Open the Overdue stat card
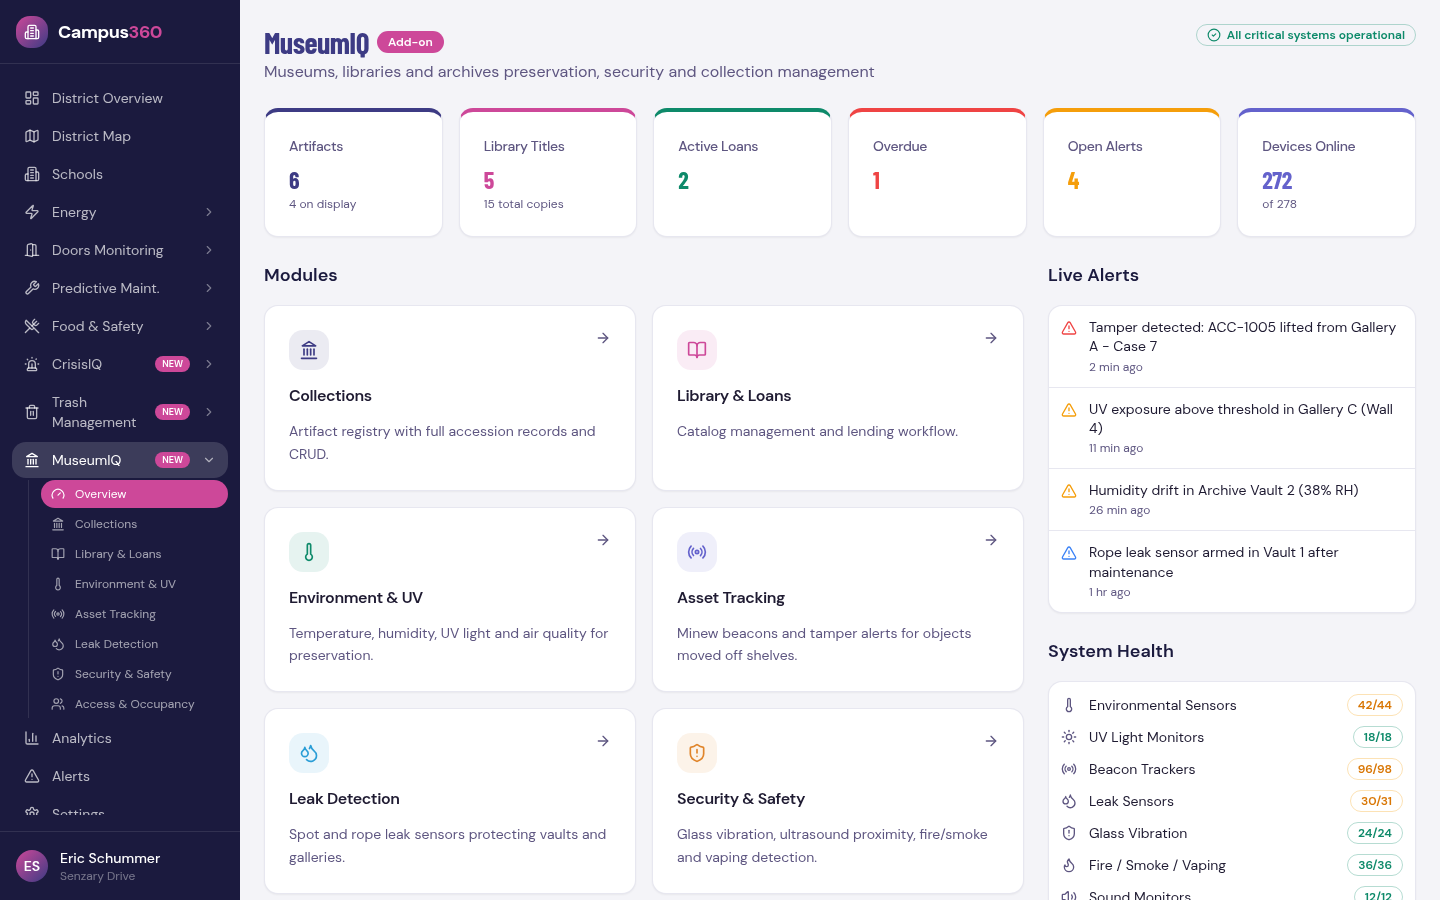 click(937, 172)
